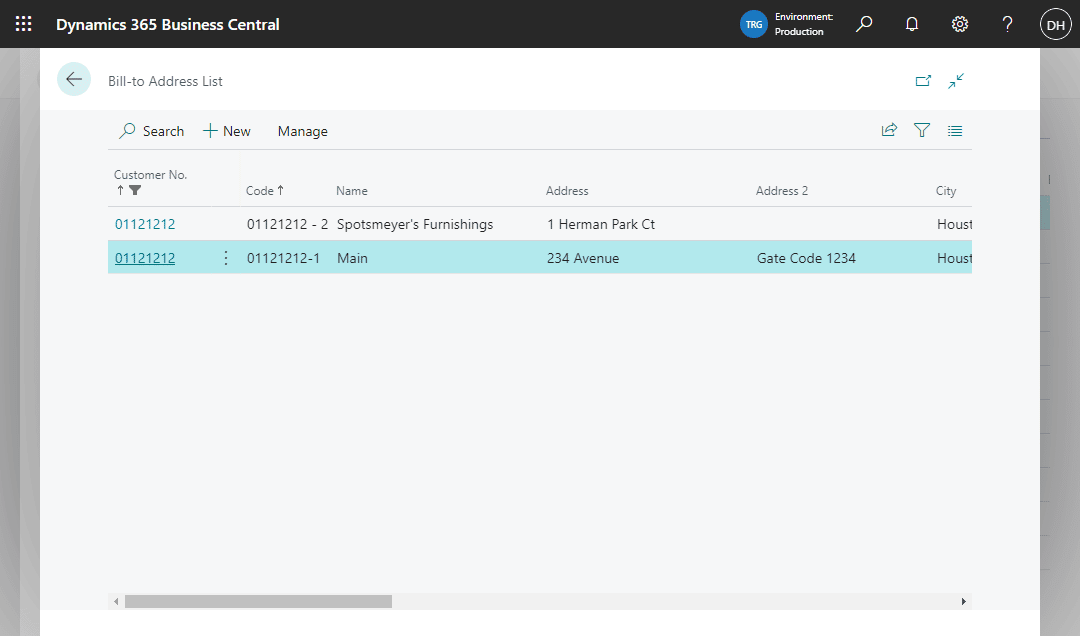Screen dimensions: 1080x636
Task: Change the list view layout icon
Action: (x=955, y=130)
